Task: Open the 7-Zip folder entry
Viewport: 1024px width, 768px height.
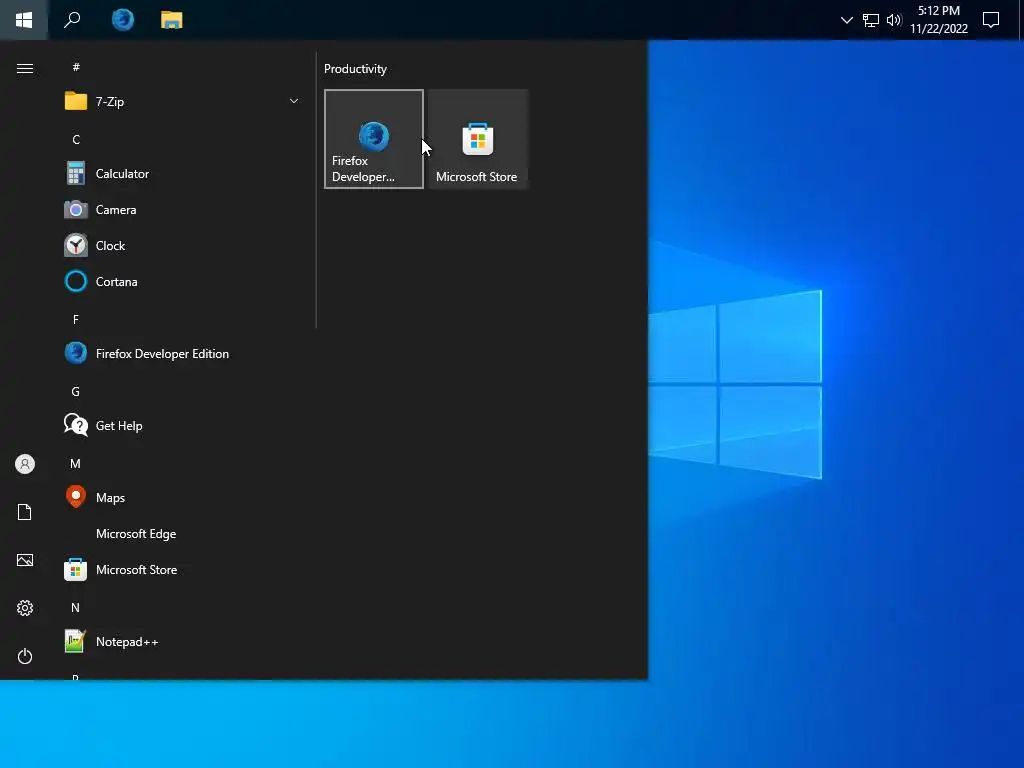Action: (182, 101)
